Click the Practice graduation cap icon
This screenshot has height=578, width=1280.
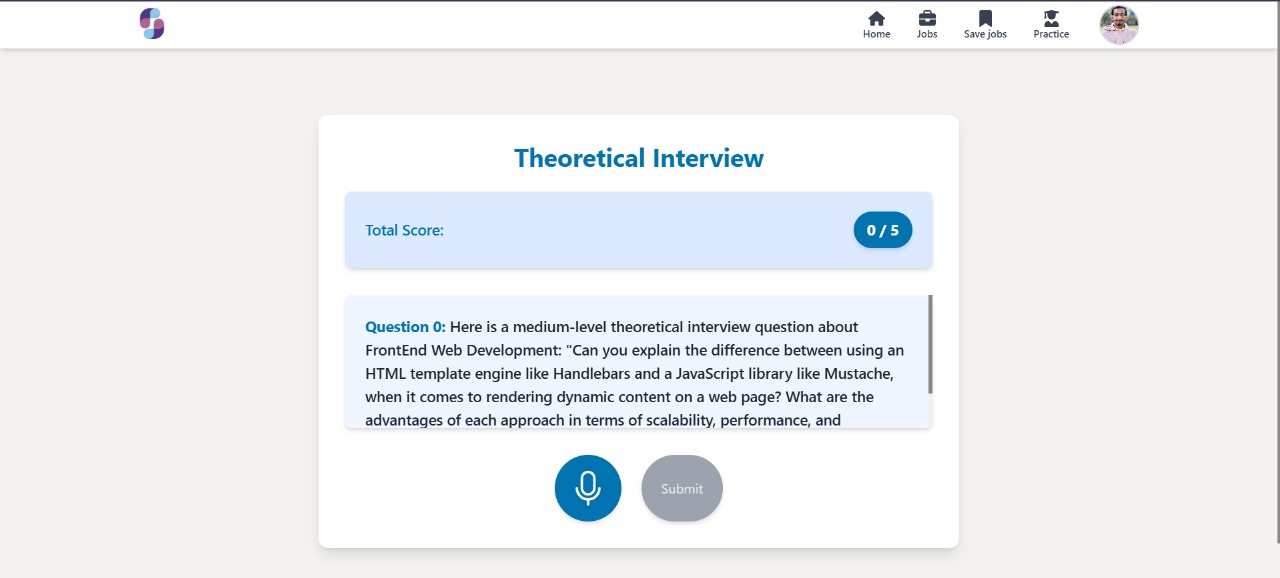(1051, 18)
